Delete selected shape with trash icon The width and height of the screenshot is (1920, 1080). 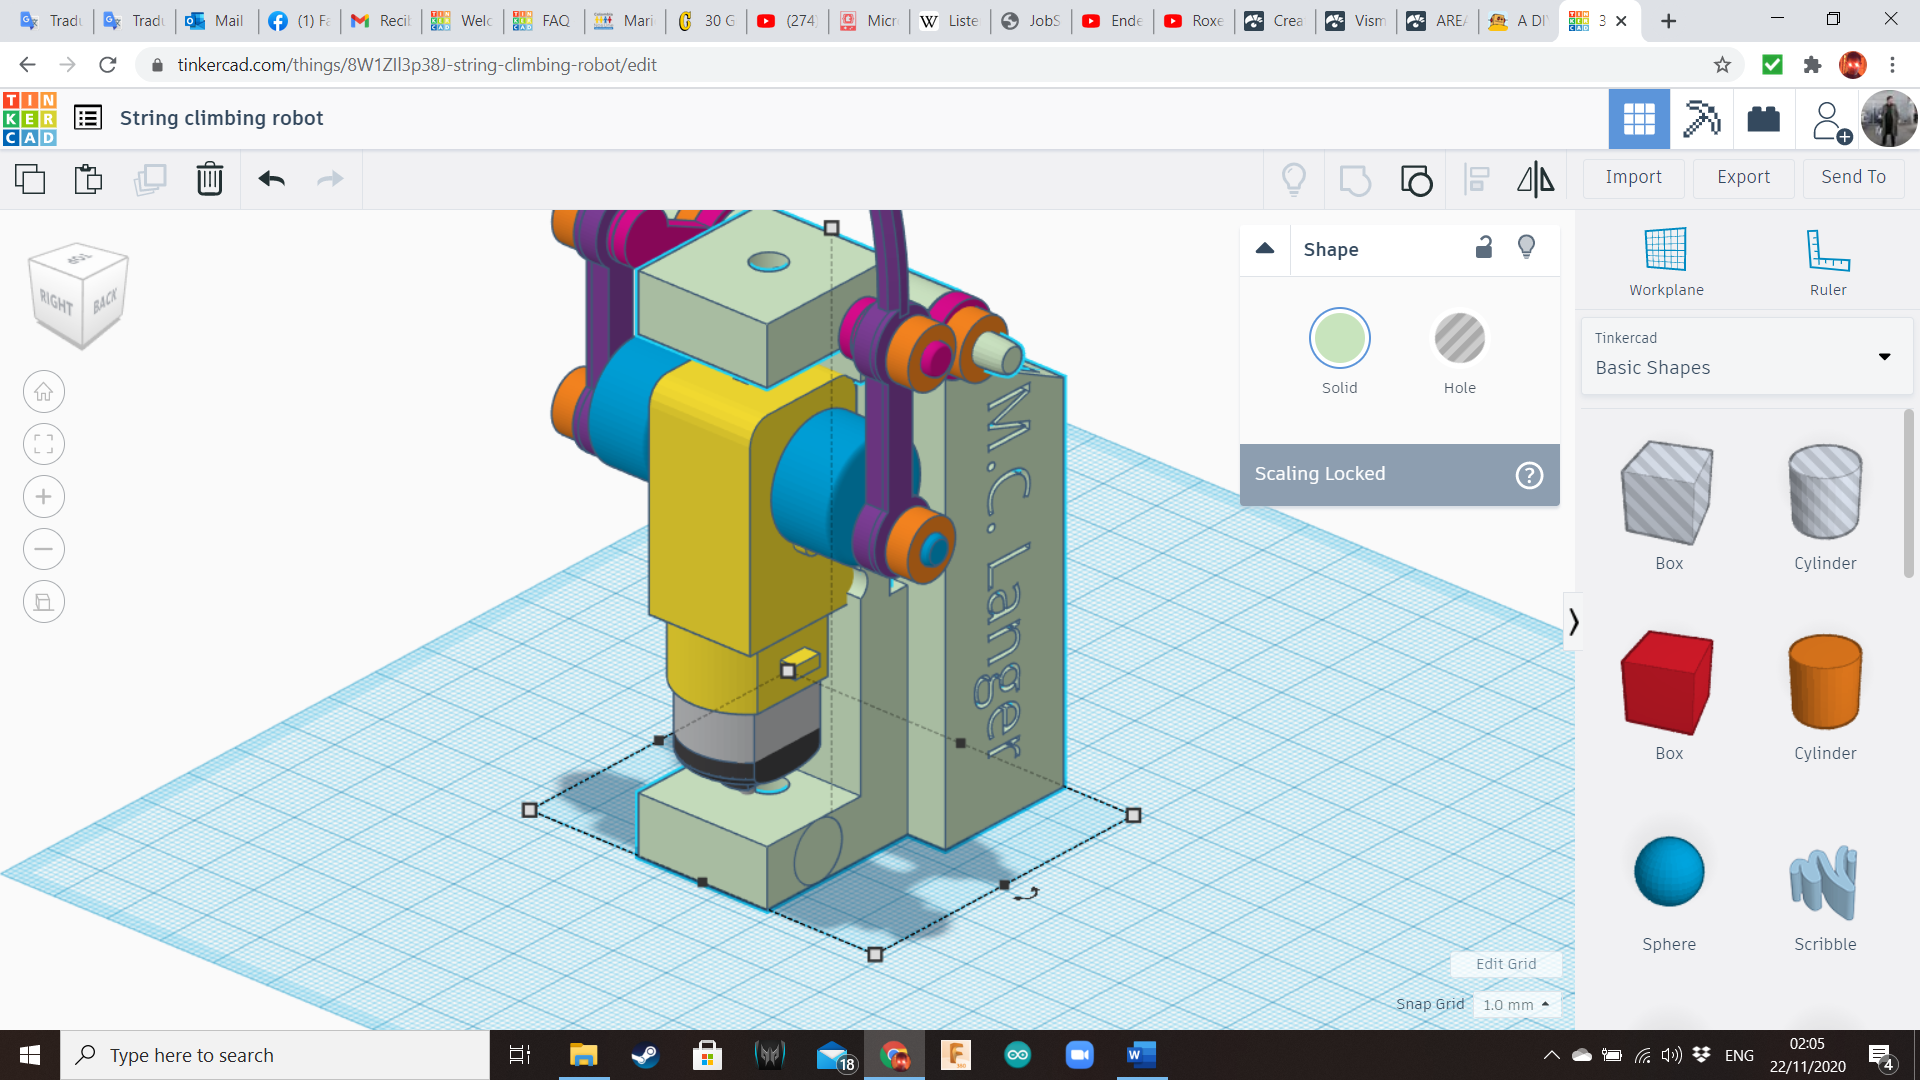point(209,179)
